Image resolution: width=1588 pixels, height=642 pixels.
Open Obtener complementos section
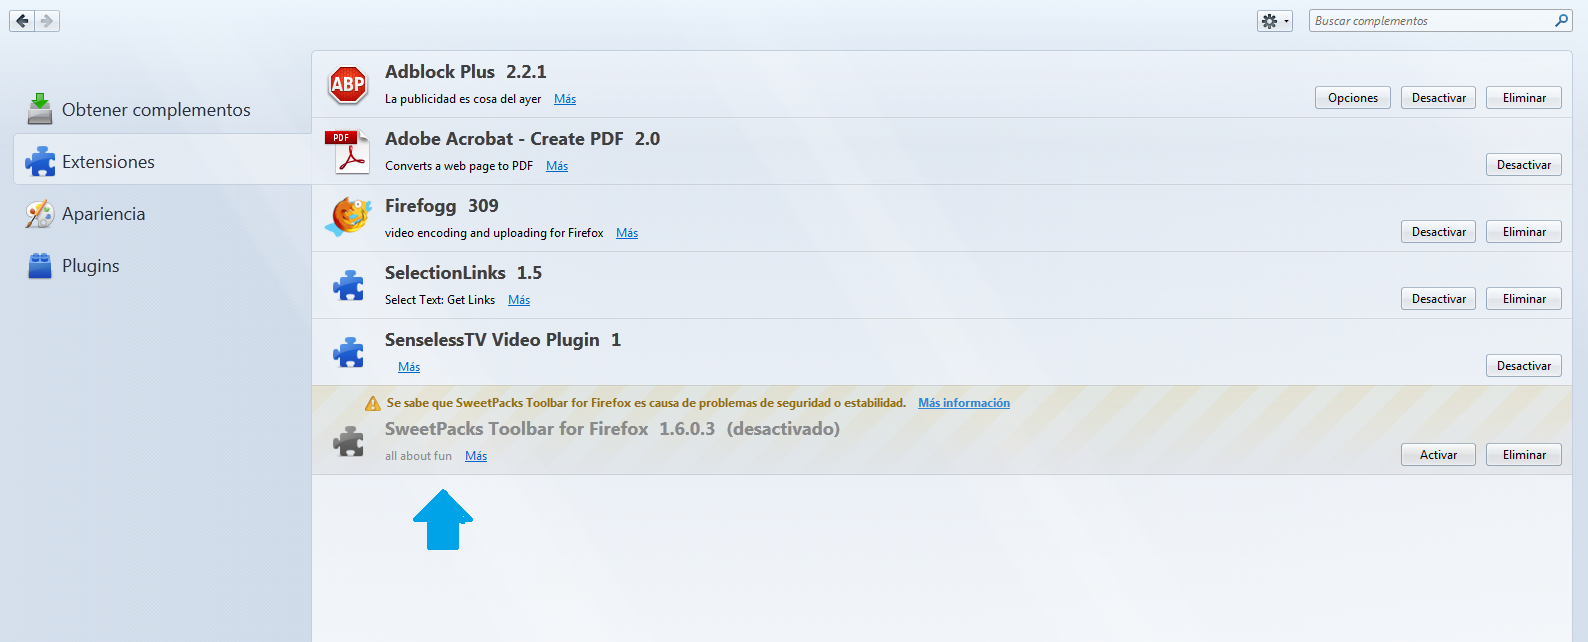tap(156, 110)
